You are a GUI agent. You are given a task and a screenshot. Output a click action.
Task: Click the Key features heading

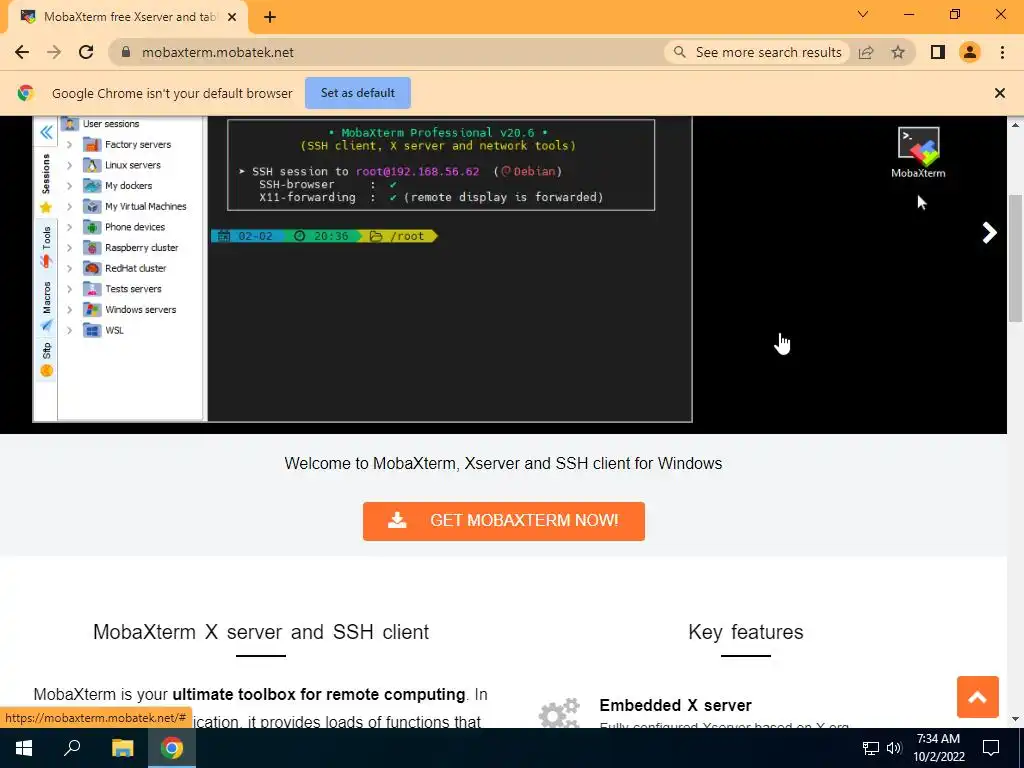point(746,632)
